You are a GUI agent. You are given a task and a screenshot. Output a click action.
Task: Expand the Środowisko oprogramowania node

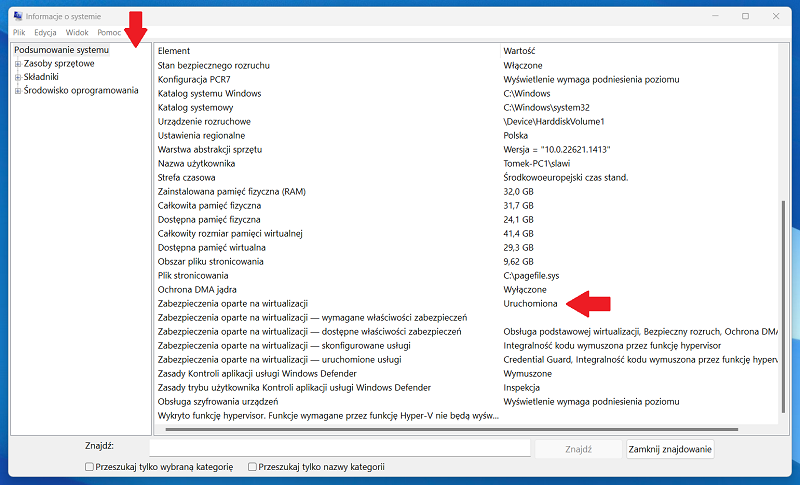click(x=18, y=91)
